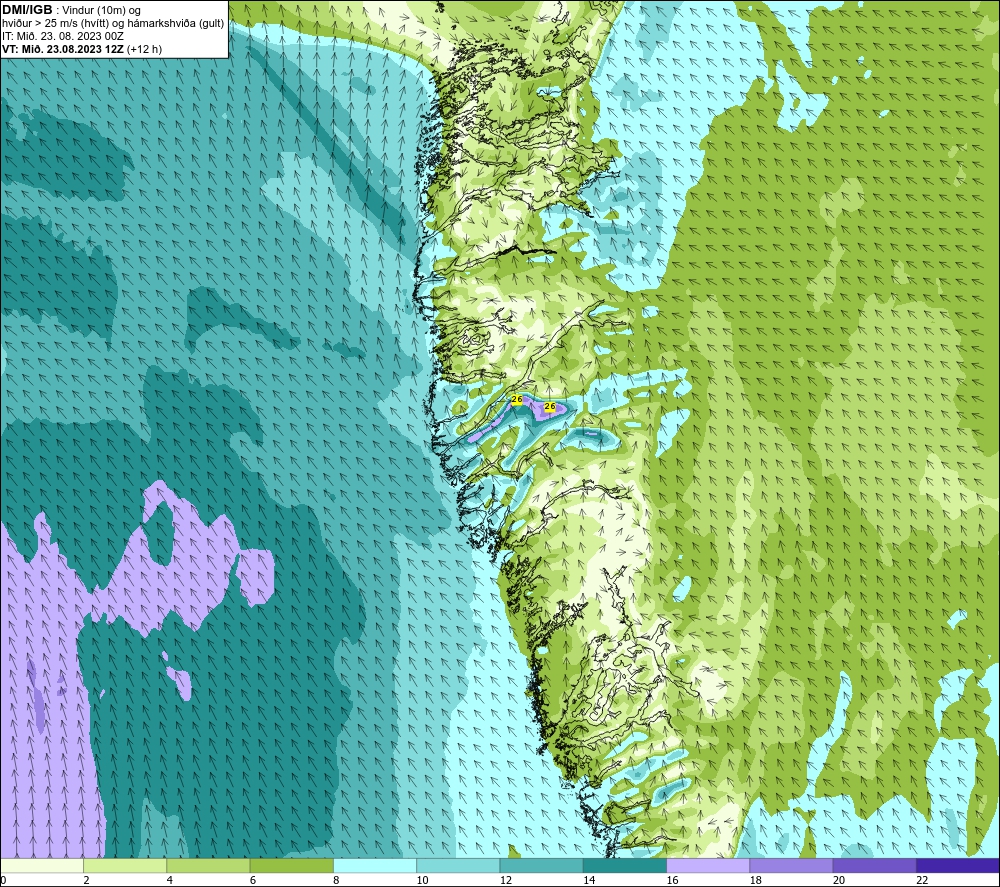
Task: Click the 20–22 m/s legend color swatch
Action: 874,865
